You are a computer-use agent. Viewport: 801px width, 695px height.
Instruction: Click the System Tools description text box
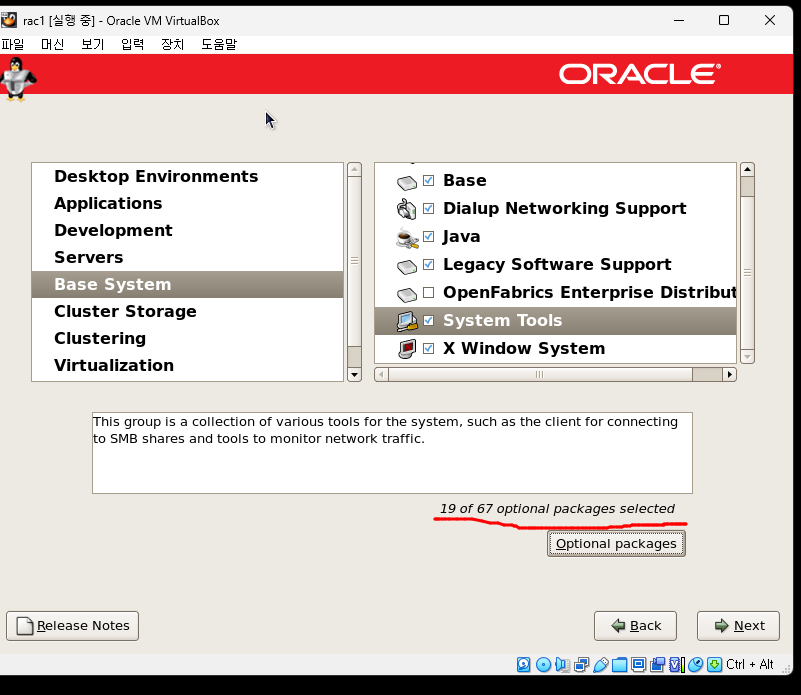pos(392,453)
